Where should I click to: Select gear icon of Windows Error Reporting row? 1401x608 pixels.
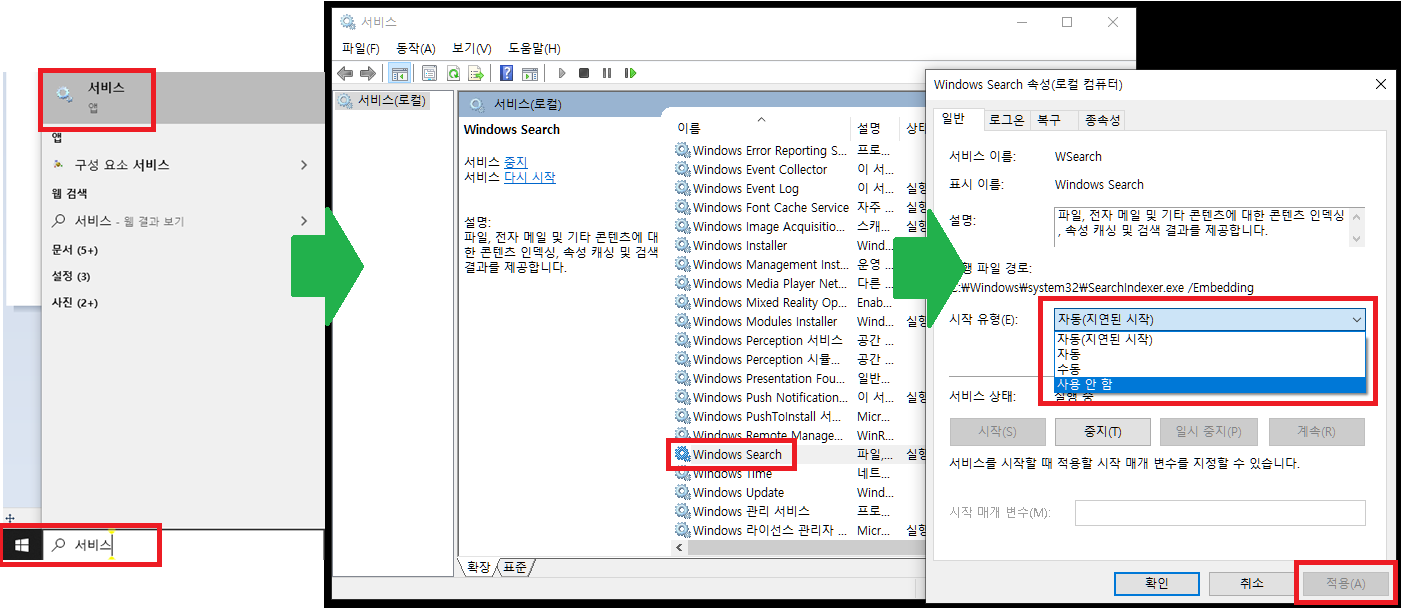(683, 151)
